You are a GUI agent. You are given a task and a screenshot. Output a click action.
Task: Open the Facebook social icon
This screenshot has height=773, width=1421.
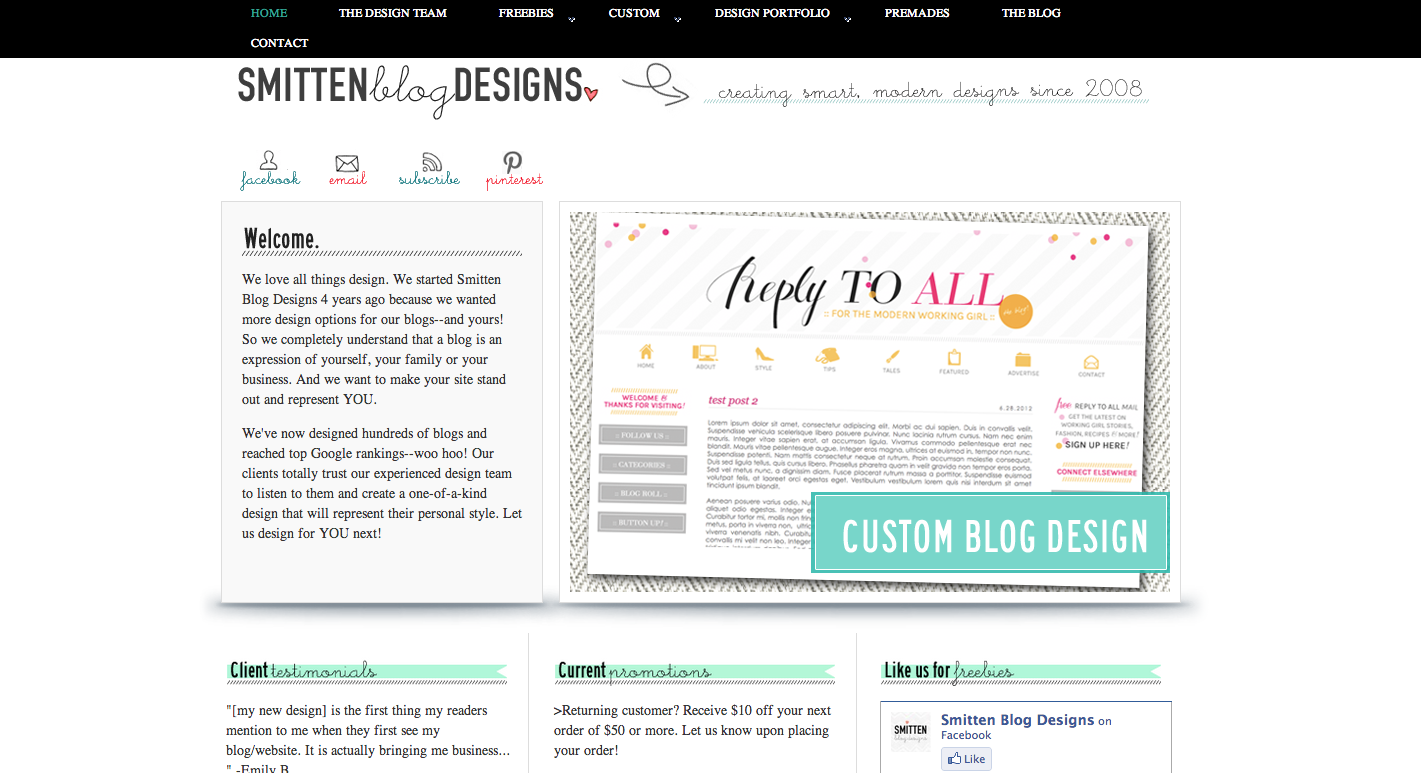click(270, 170)
